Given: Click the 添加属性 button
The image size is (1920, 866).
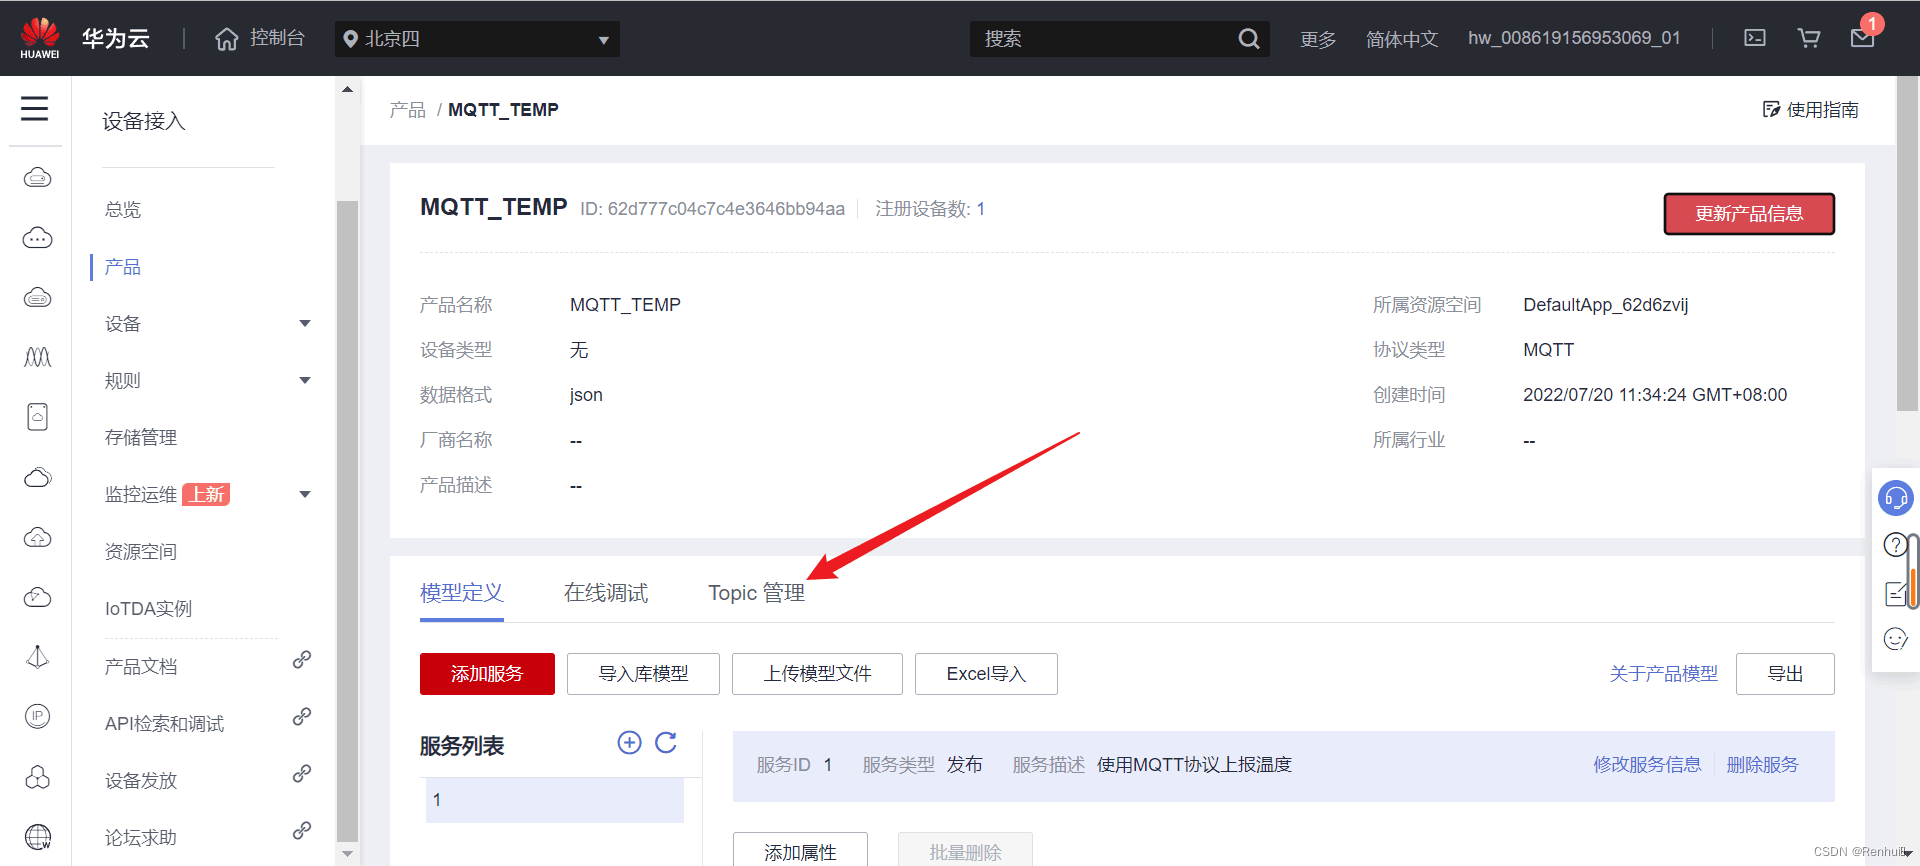Looking at the screenshot, I should click(x=800, y=851).
